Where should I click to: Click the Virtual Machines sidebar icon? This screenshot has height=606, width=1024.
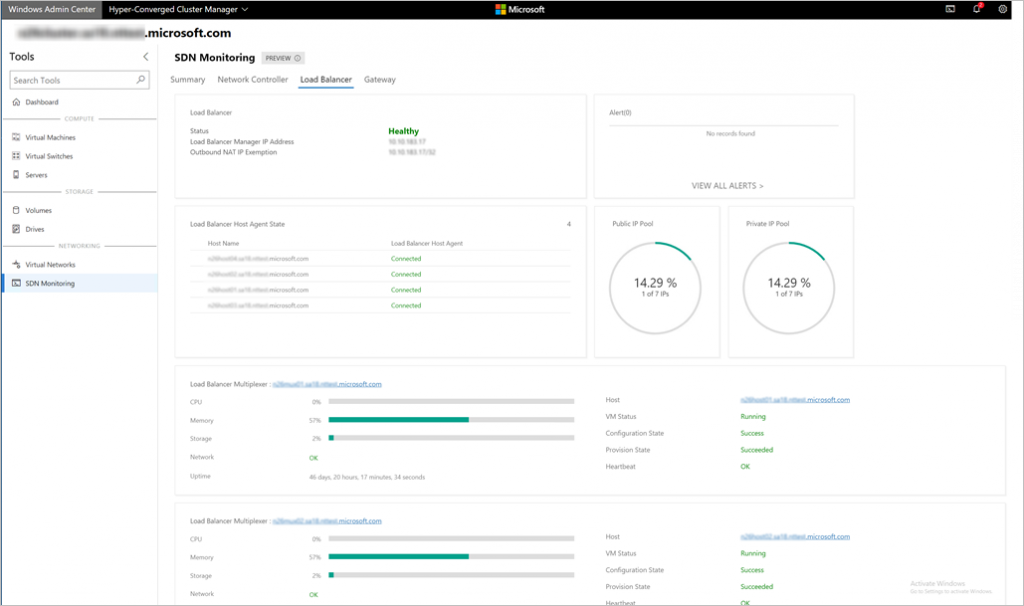(x=16, y=137)
